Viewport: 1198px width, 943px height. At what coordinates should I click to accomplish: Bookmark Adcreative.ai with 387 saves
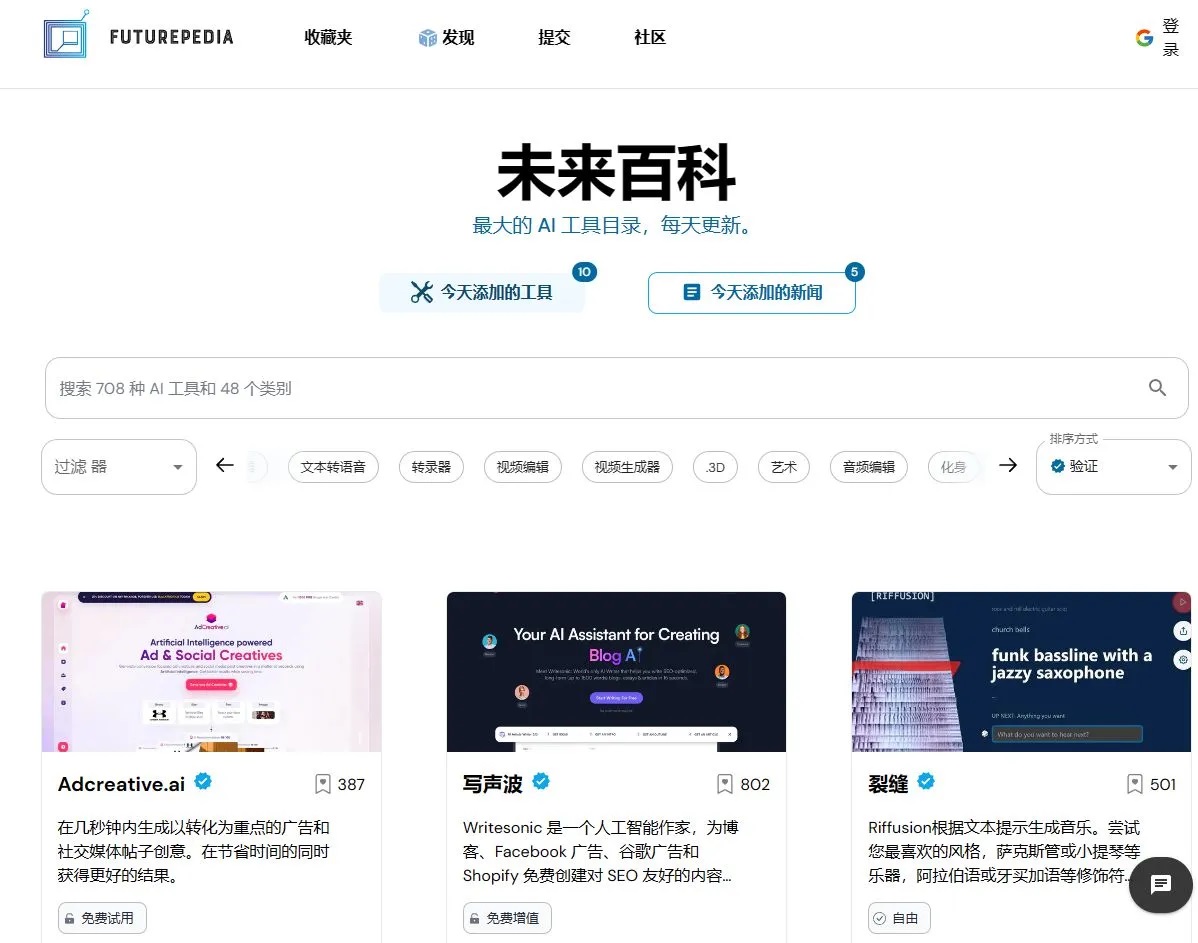[x=322, y=784]
